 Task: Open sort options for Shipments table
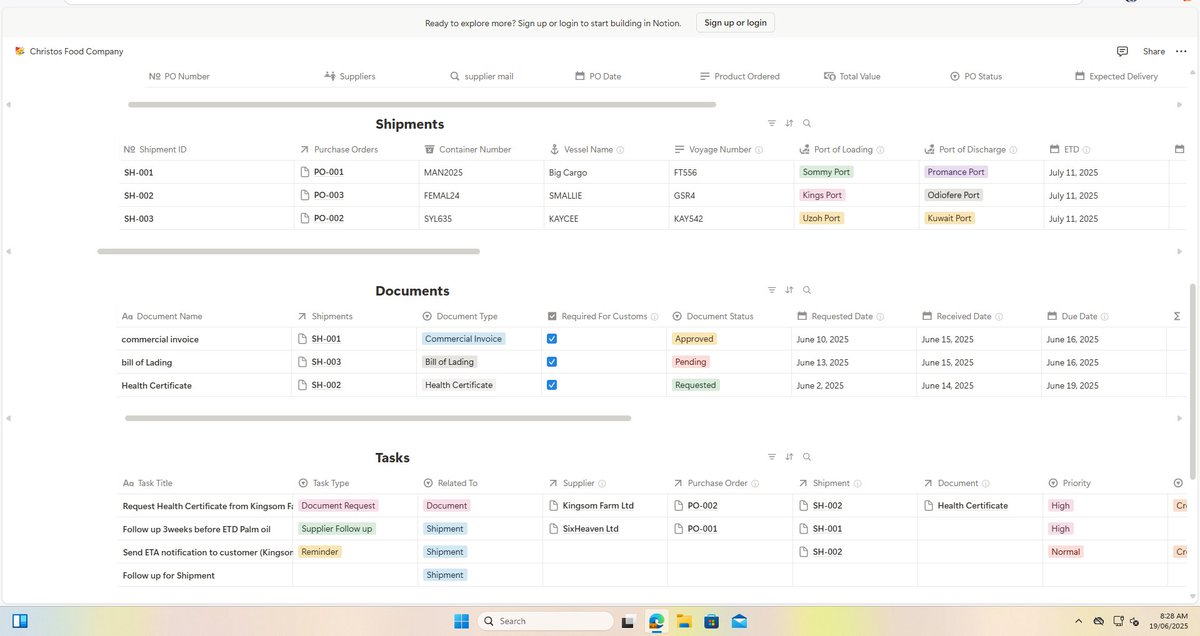coord(789,123)
